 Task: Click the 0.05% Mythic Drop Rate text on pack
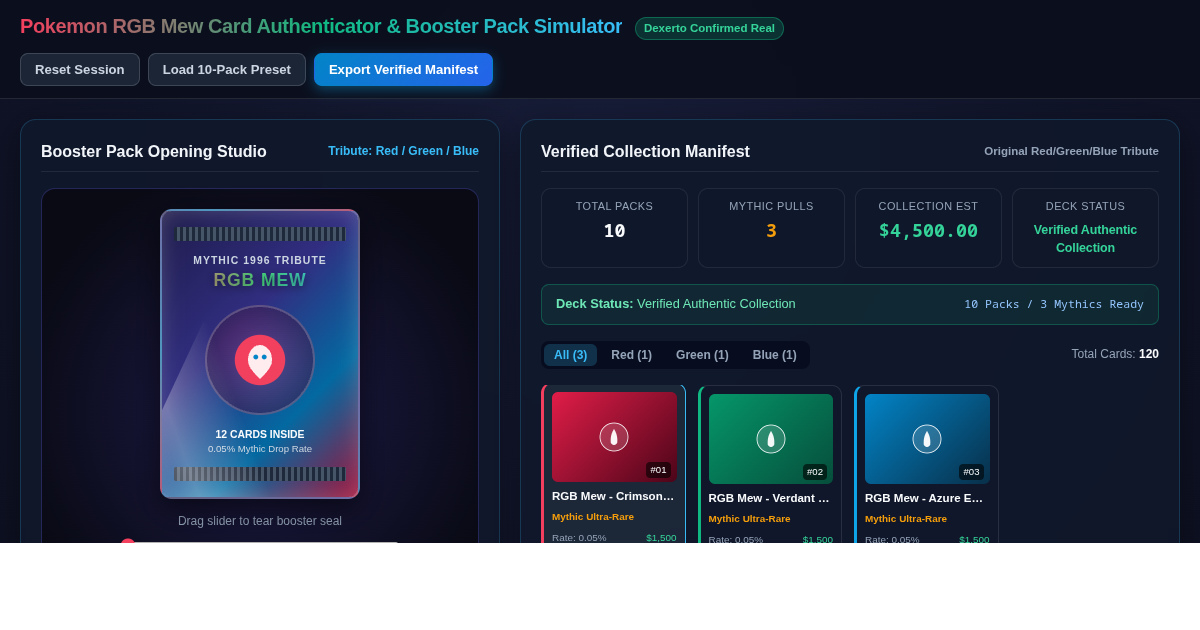pos(260,449)
